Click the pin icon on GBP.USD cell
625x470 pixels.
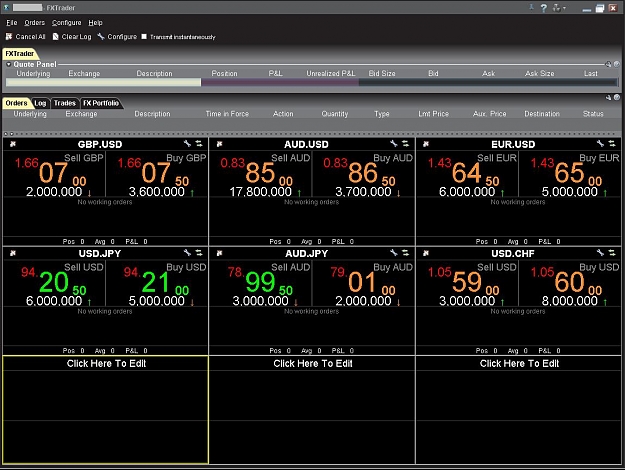click(13, 144)
